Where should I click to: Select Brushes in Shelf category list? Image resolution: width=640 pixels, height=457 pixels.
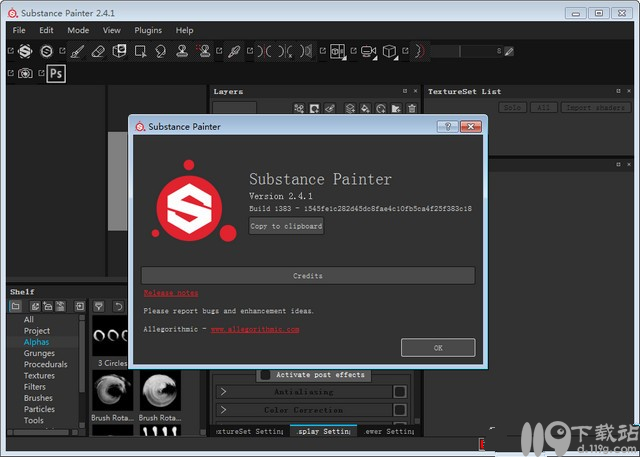pos(38,398)
